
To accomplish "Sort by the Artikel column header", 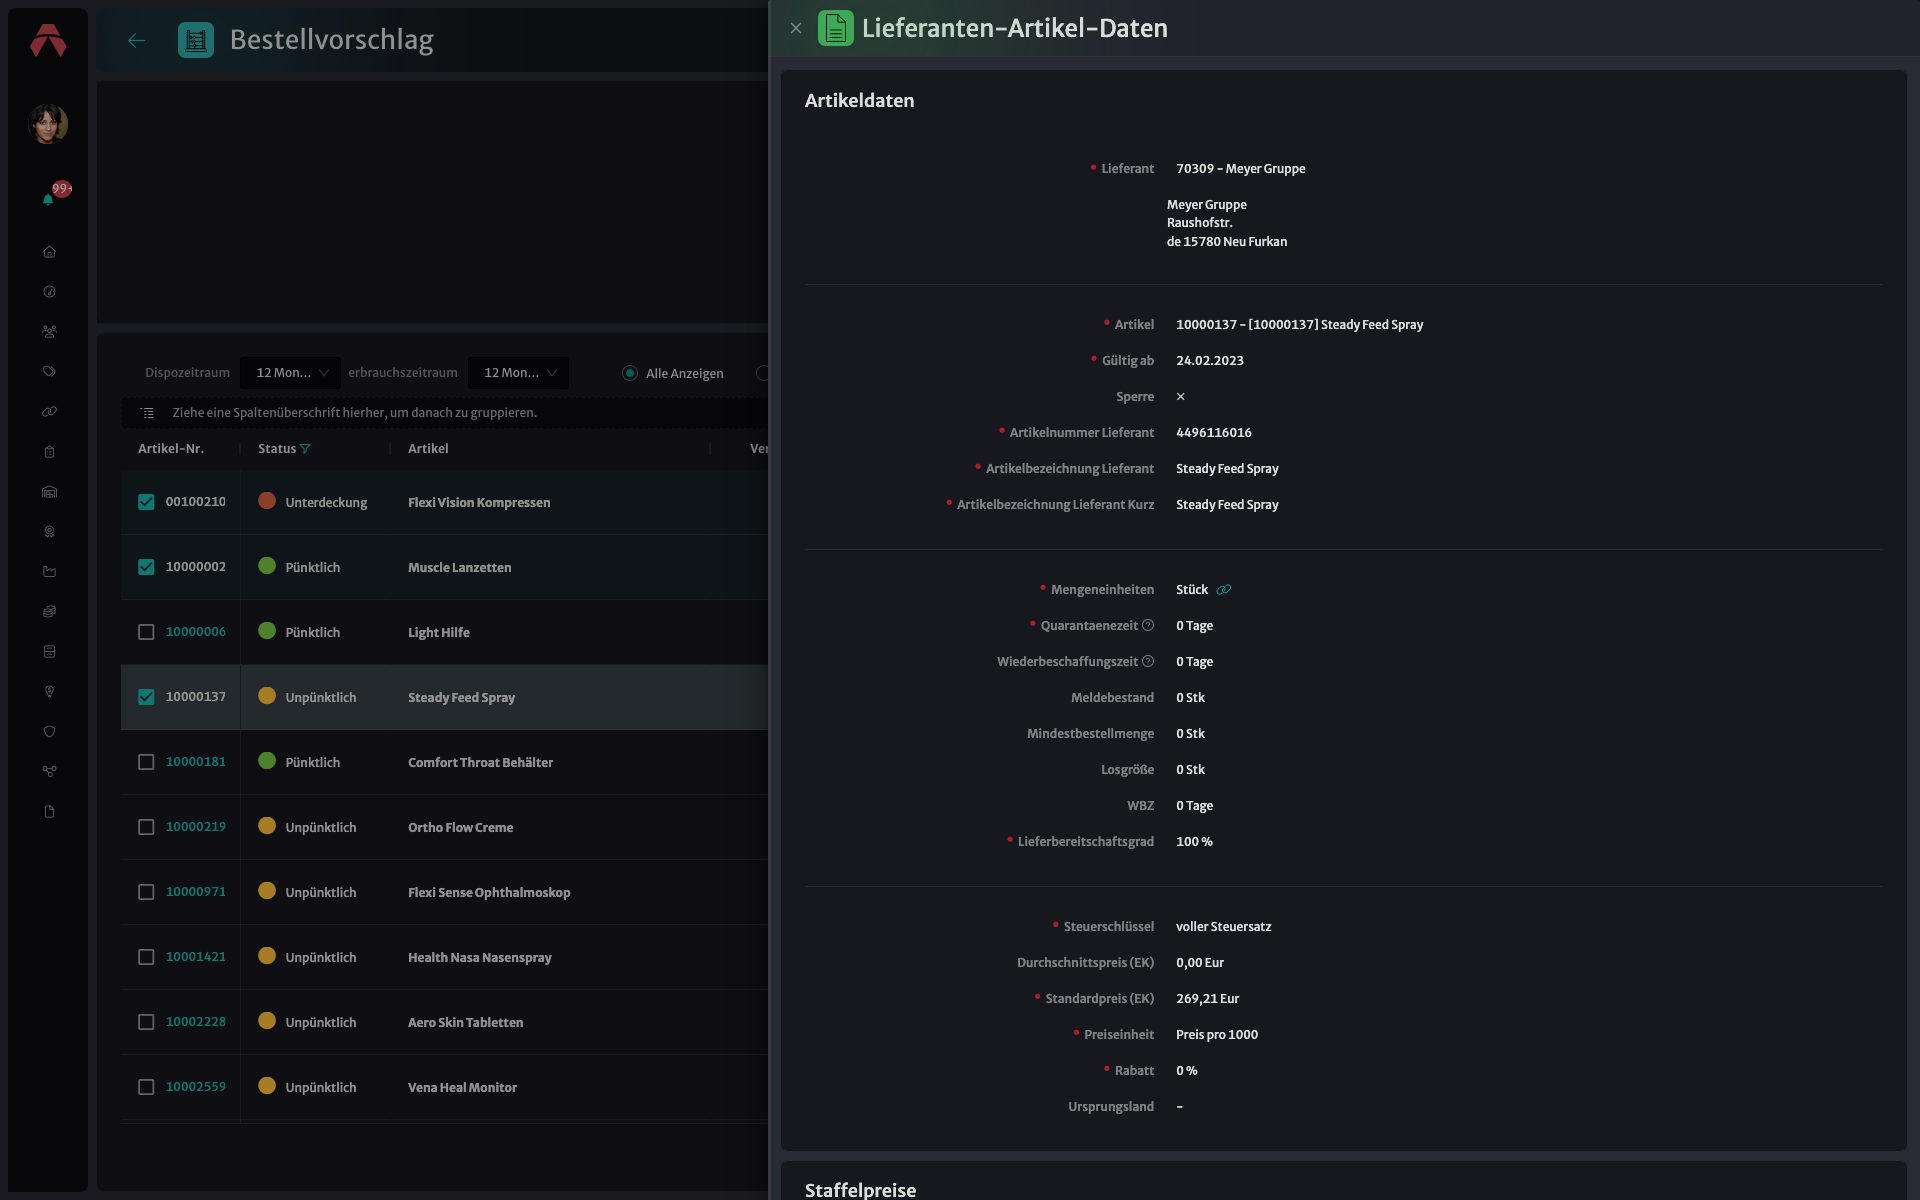I will pyautogui.click(x=428, y=449).
